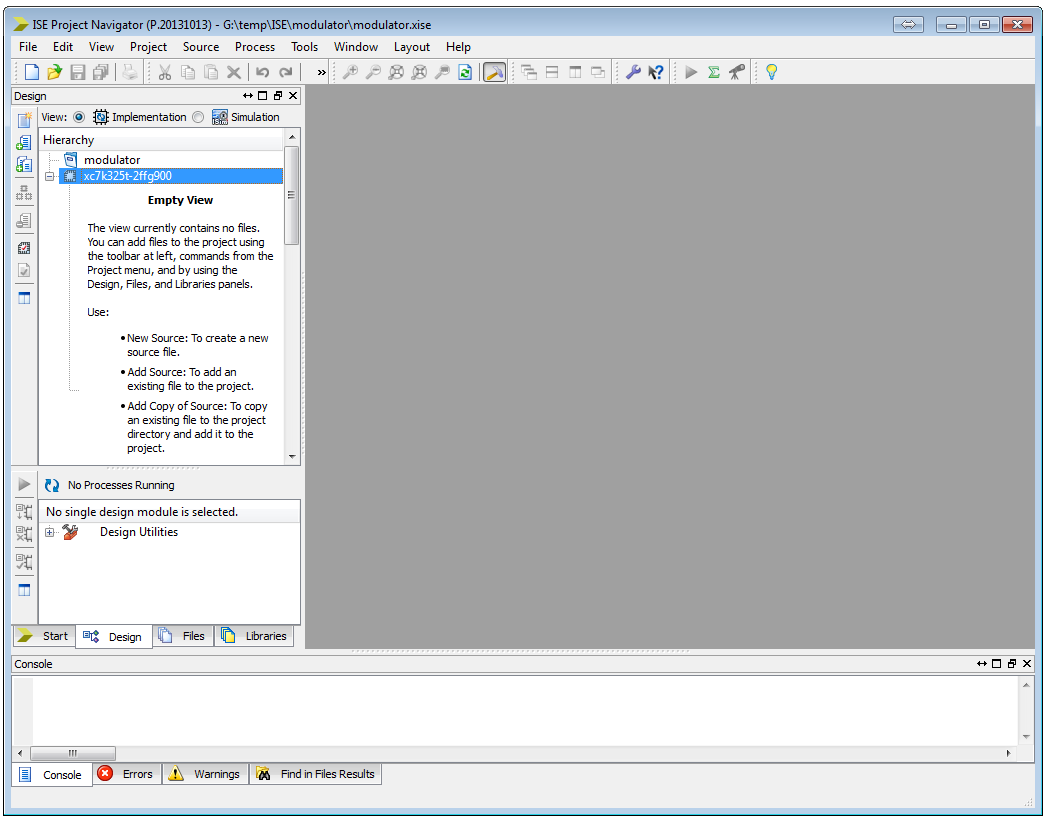The height and width of the screenshot is (820, 1048).
Task: Click the Design panel table layout icon
Action: 24,298
